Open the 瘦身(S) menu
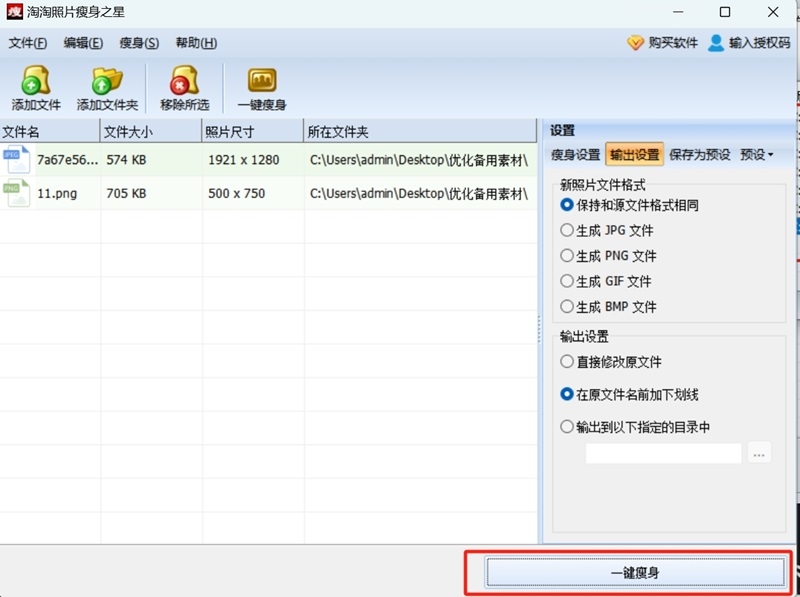The height and width of the screenshot is (597, 800). (139, 43)
